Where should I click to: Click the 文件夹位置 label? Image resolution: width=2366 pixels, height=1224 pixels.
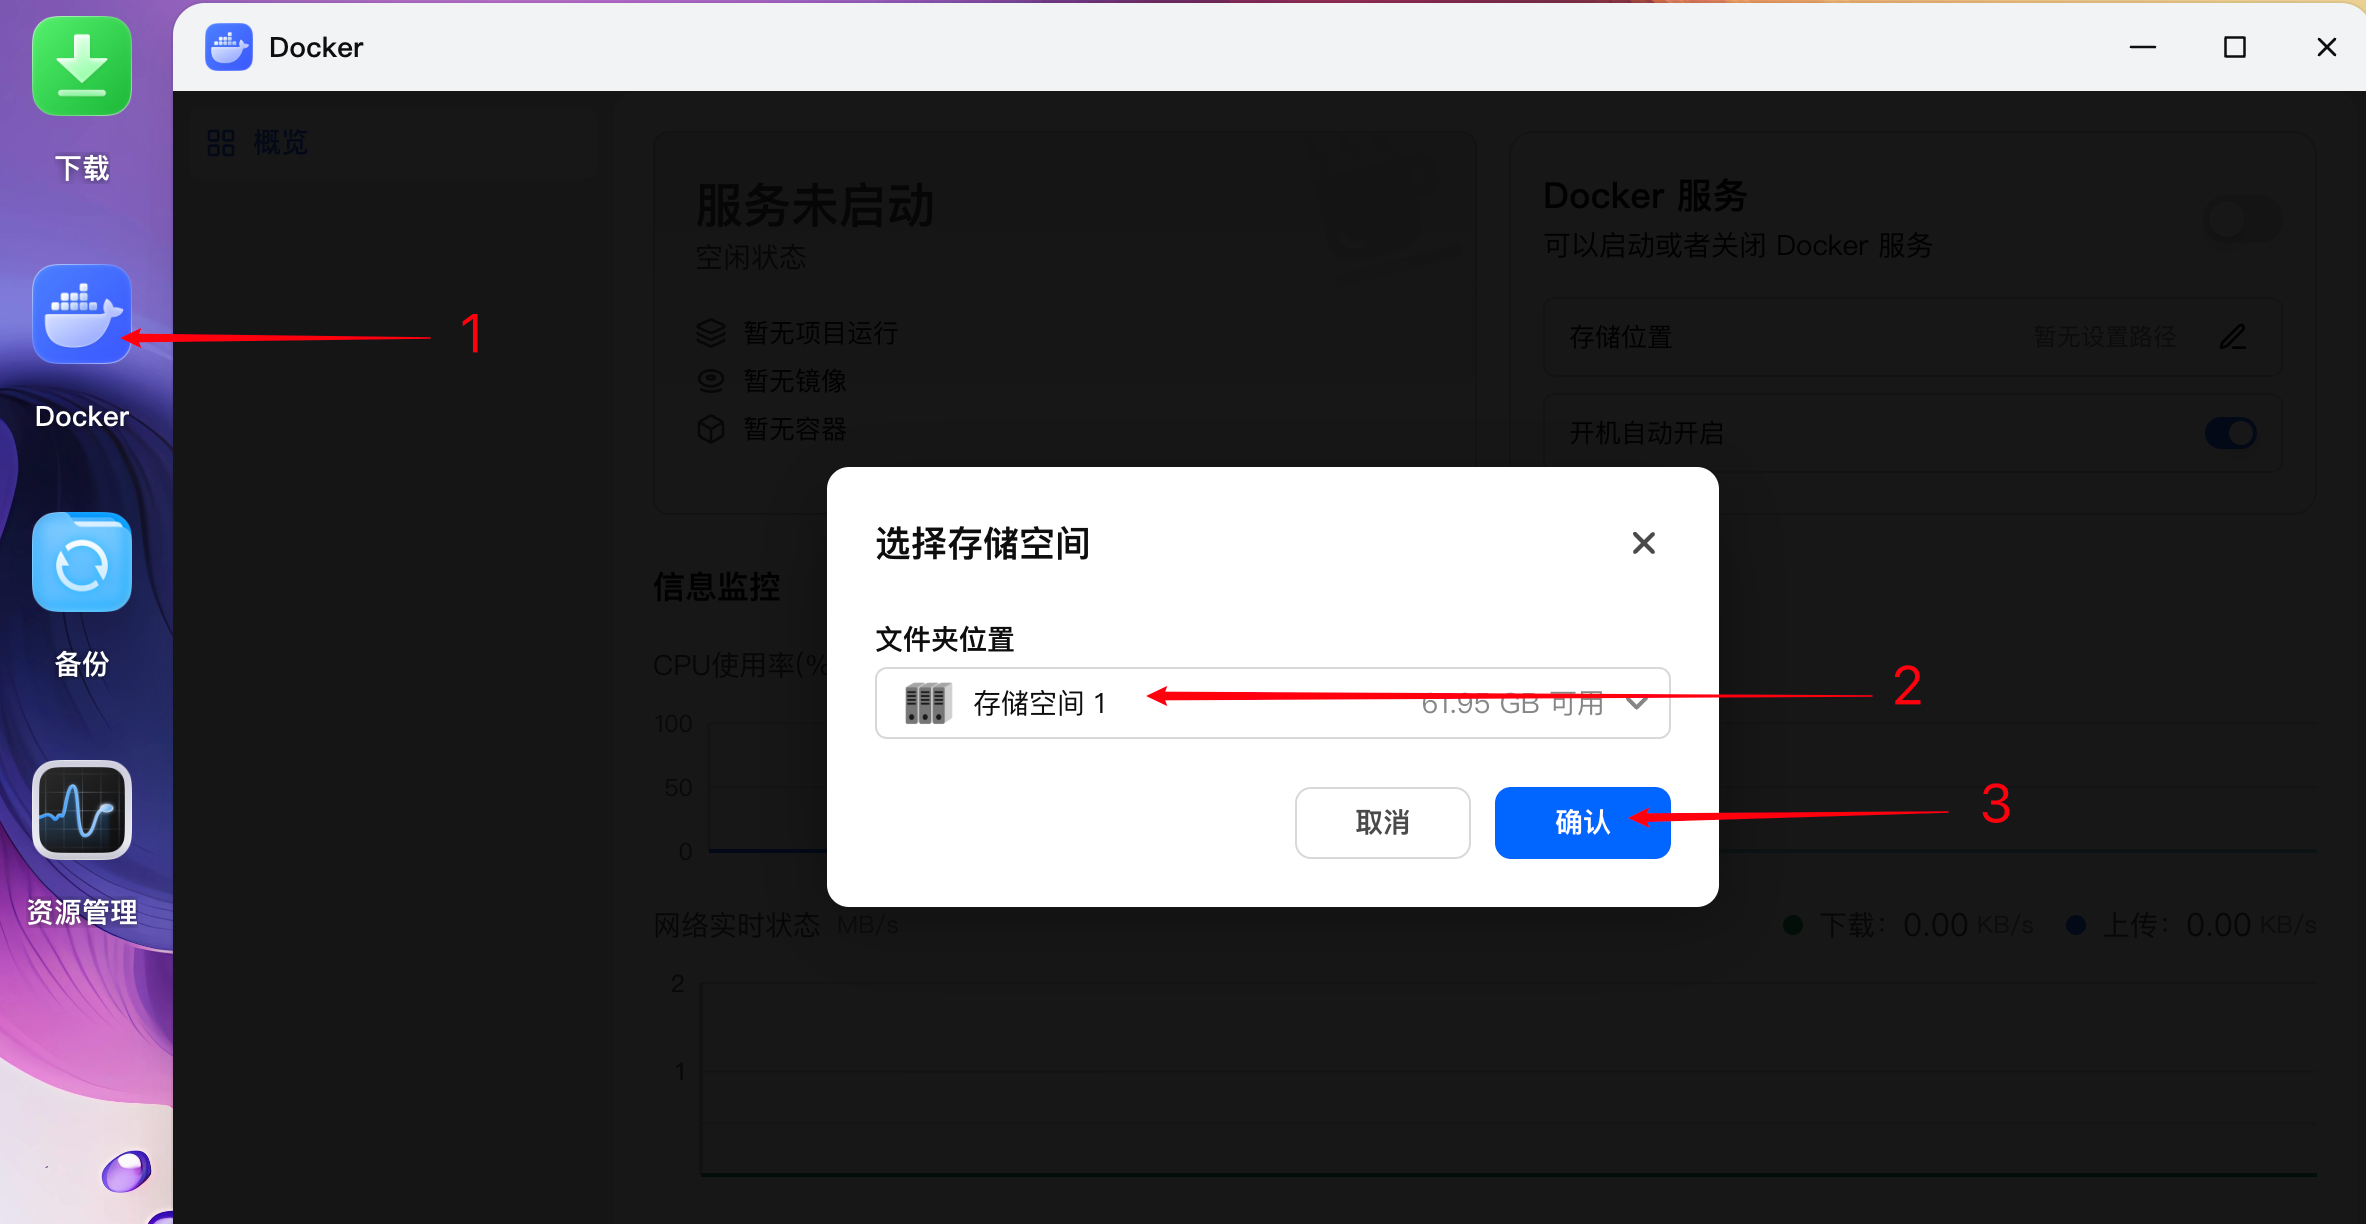tap(945, 639)
